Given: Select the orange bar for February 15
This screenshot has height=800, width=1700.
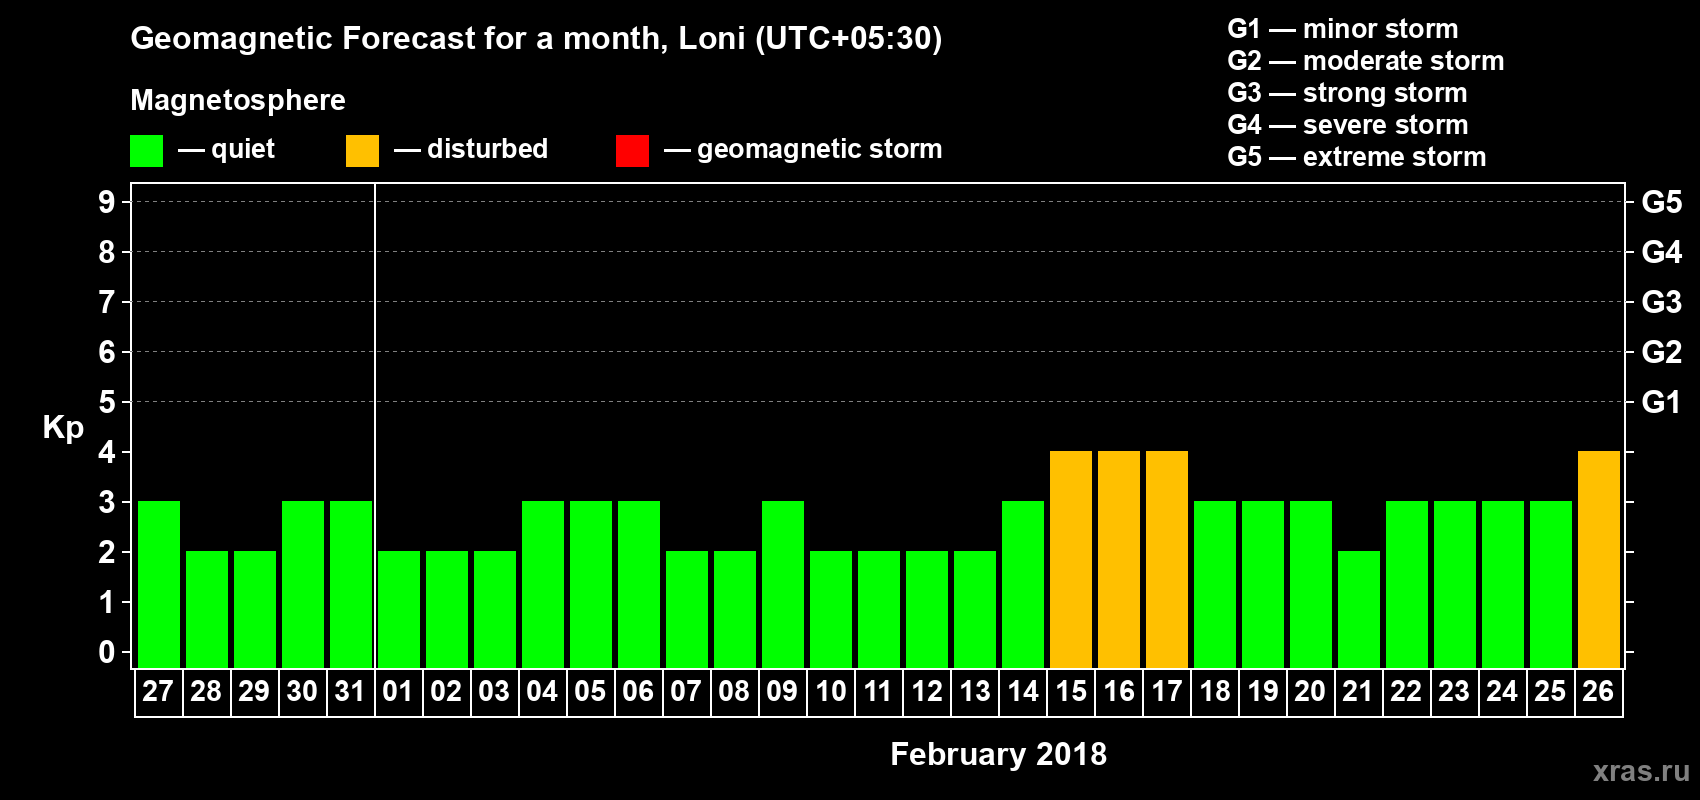Looking at the screenshot, I should point(1071,559).
